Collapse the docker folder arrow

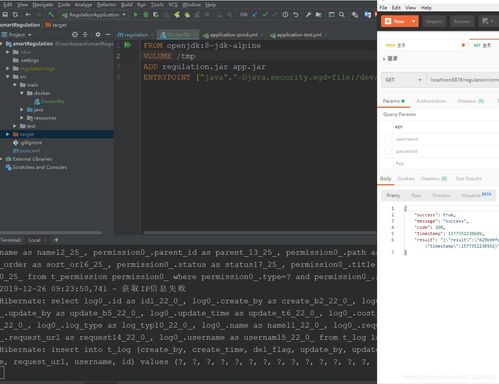22,93
